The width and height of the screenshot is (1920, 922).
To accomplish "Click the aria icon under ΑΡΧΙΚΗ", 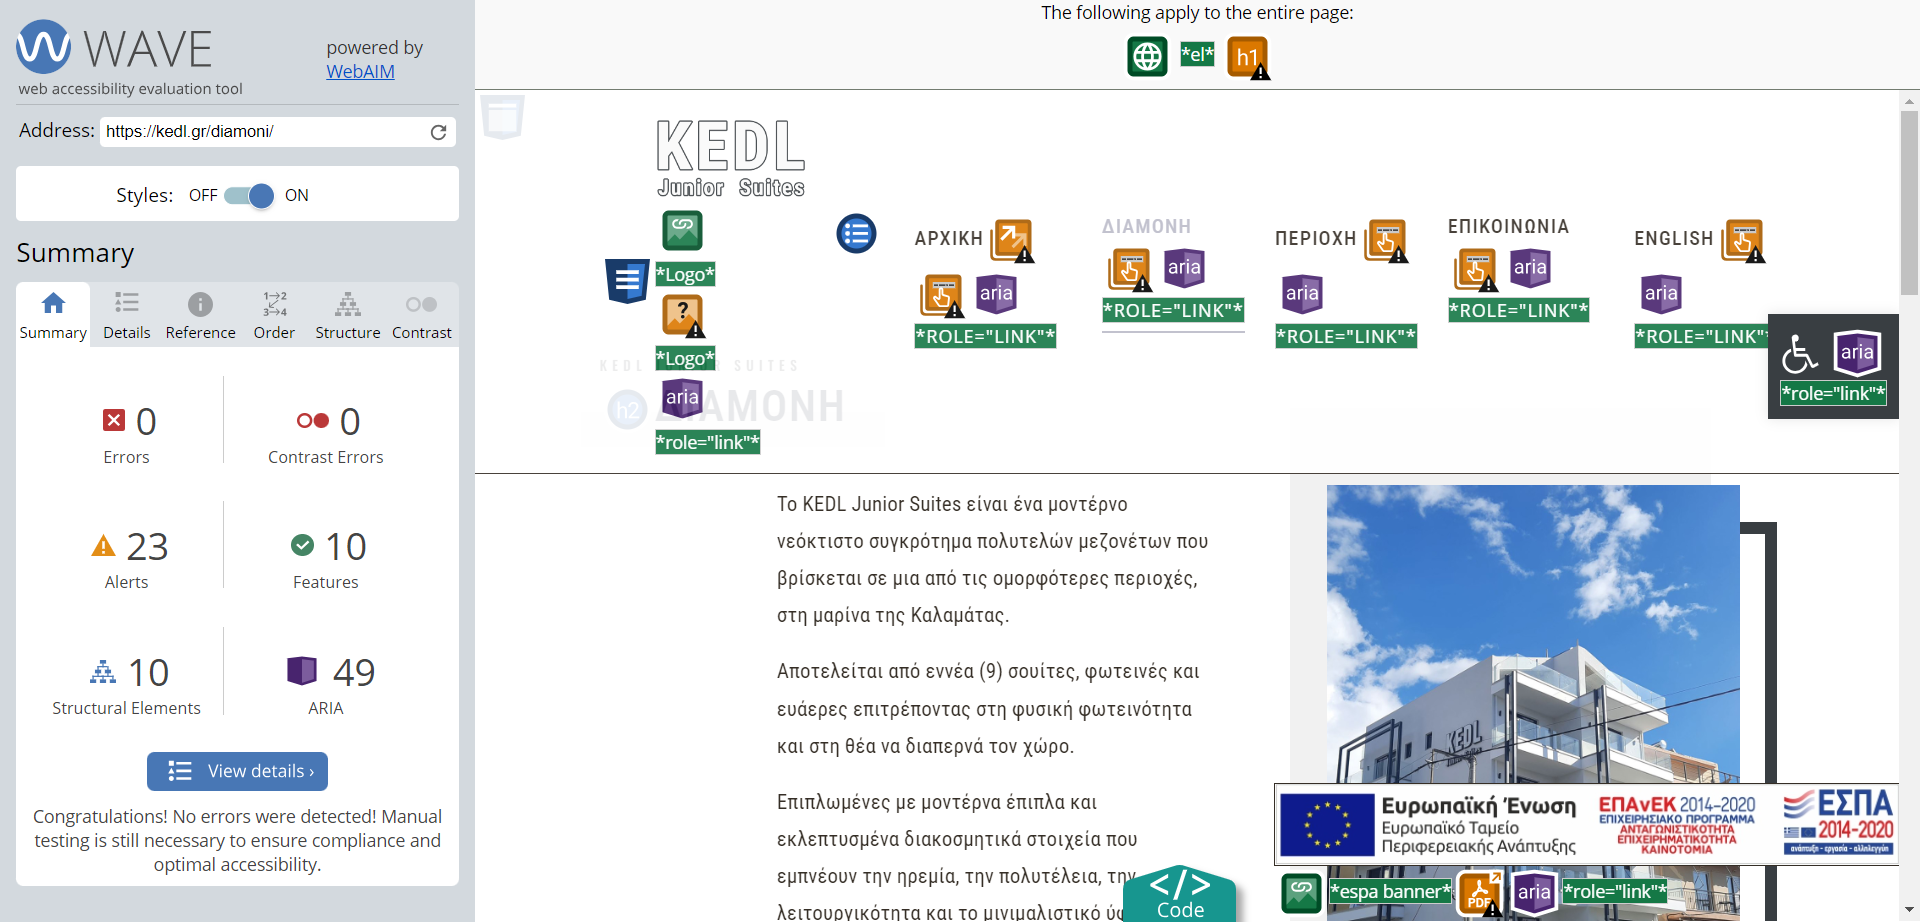I will [996, 294].
